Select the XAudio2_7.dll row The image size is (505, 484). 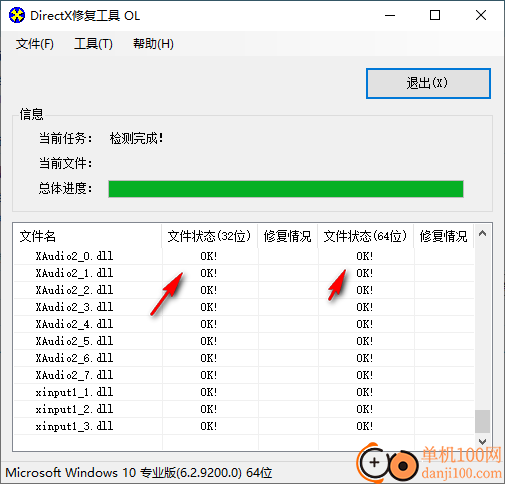tap(244, 375)
